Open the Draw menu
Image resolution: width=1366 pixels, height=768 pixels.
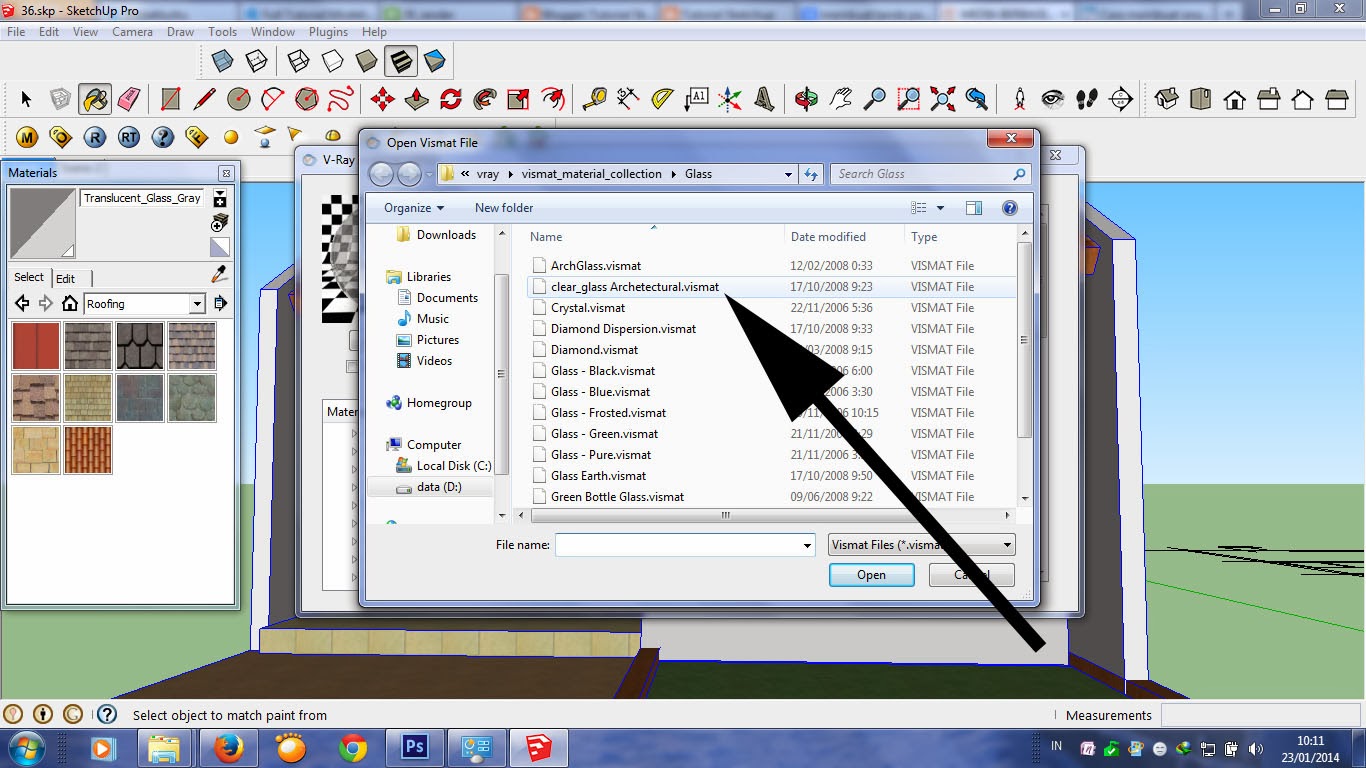click(180, 32)
